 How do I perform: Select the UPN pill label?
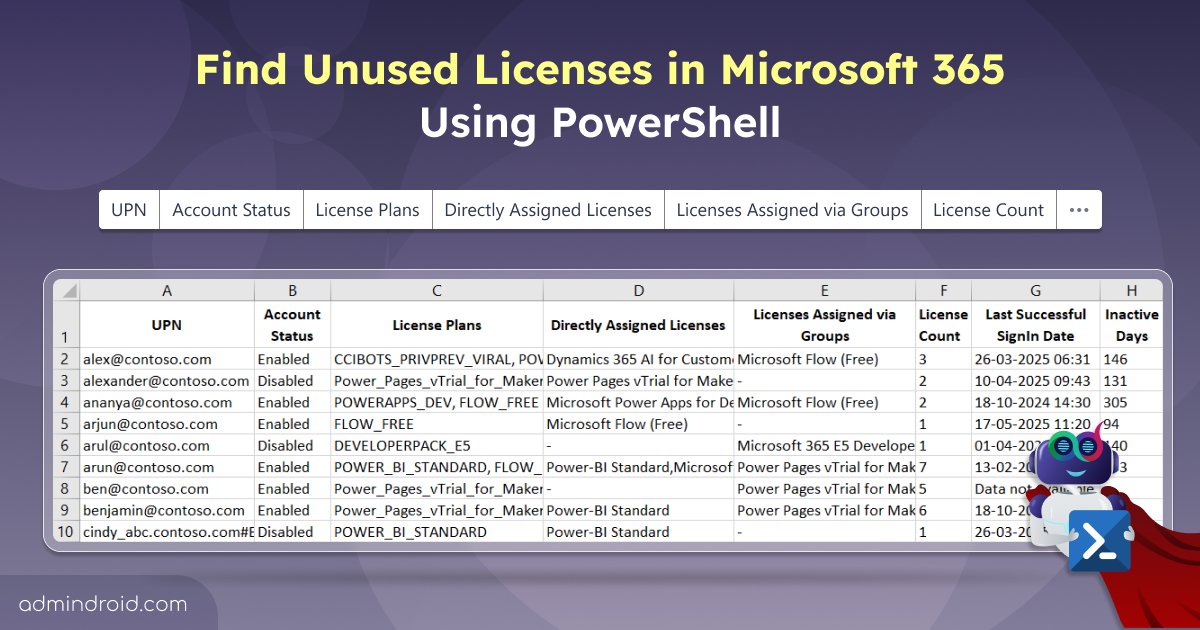129,209
